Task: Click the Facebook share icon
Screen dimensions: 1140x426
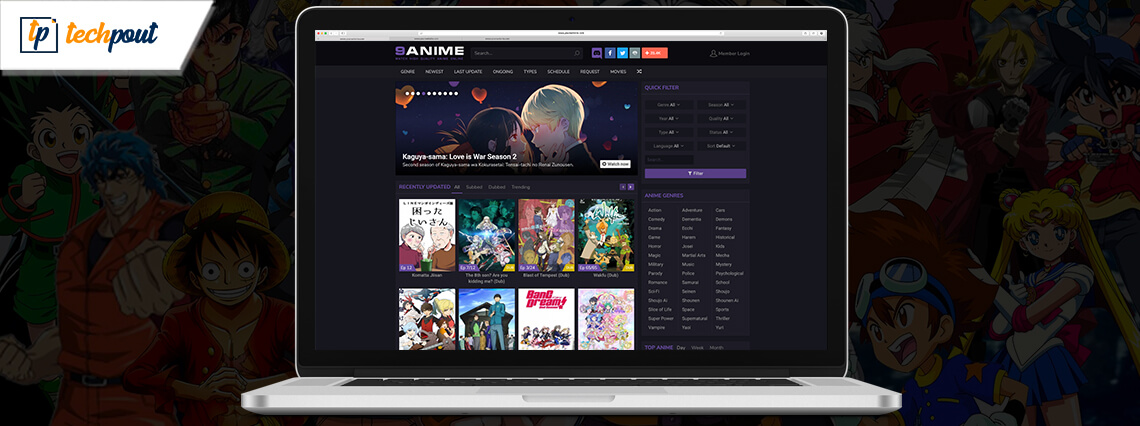Action: [610, 53]
